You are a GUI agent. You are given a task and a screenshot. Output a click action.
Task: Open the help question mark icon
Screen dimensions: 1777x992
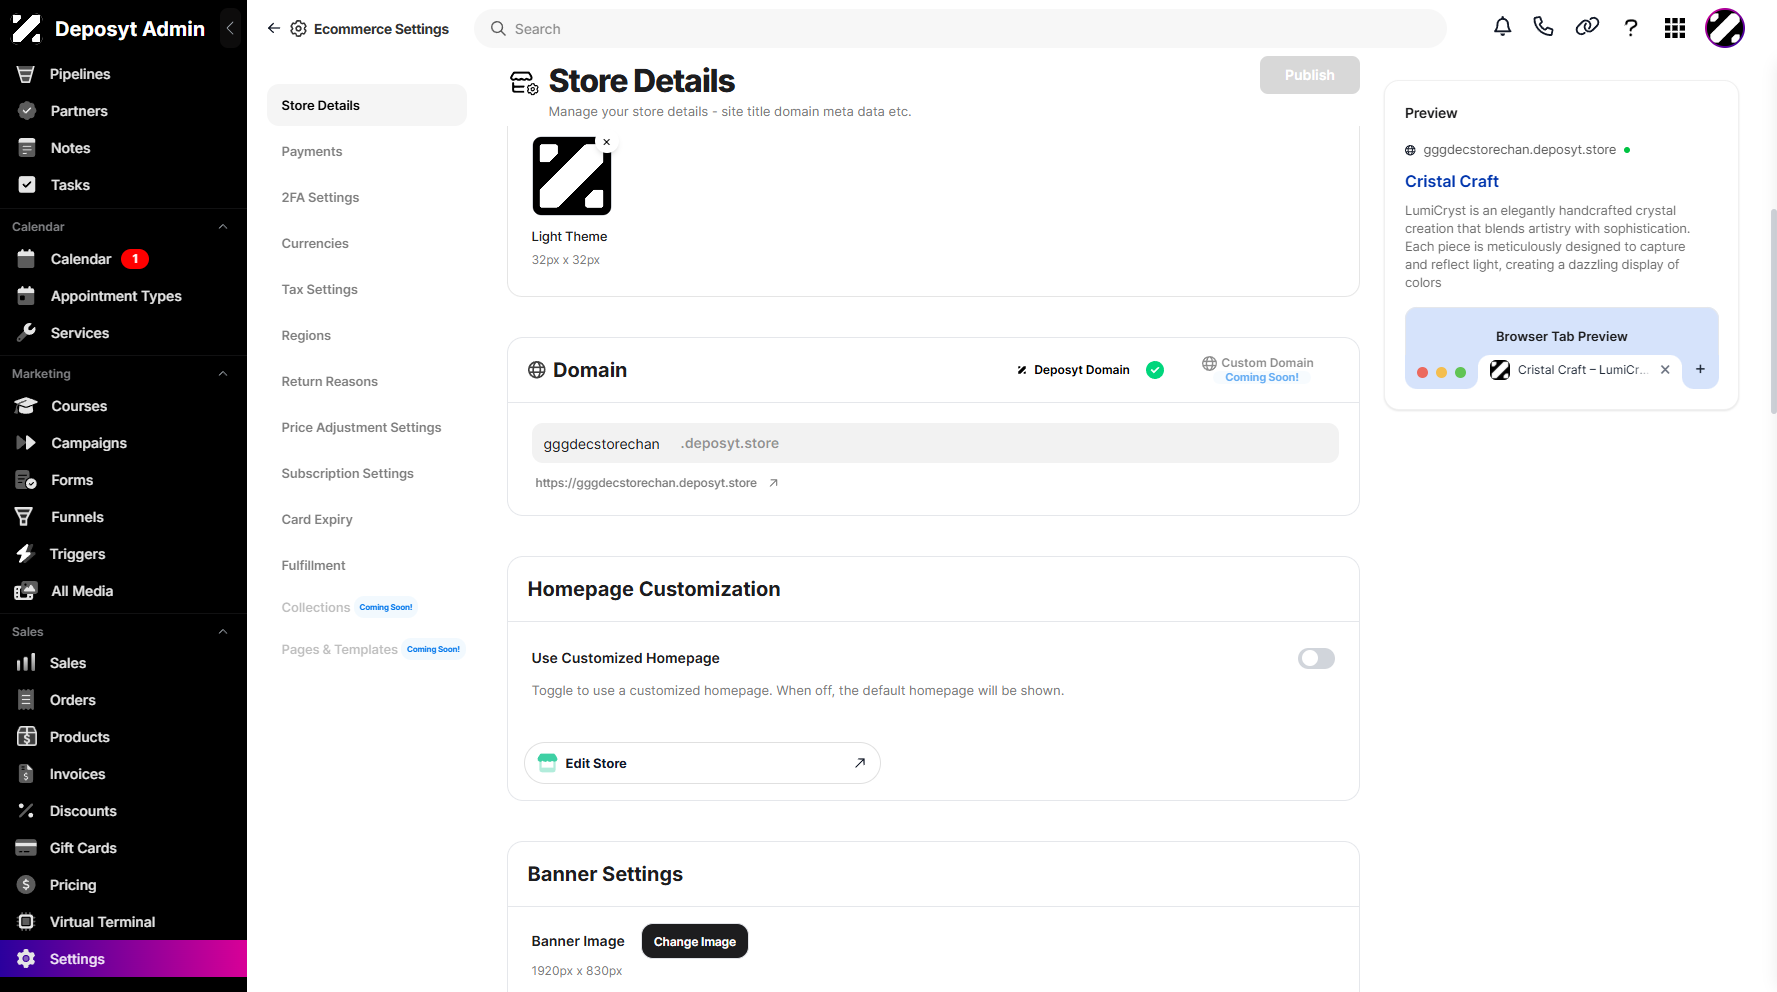tap(1631, 28)
